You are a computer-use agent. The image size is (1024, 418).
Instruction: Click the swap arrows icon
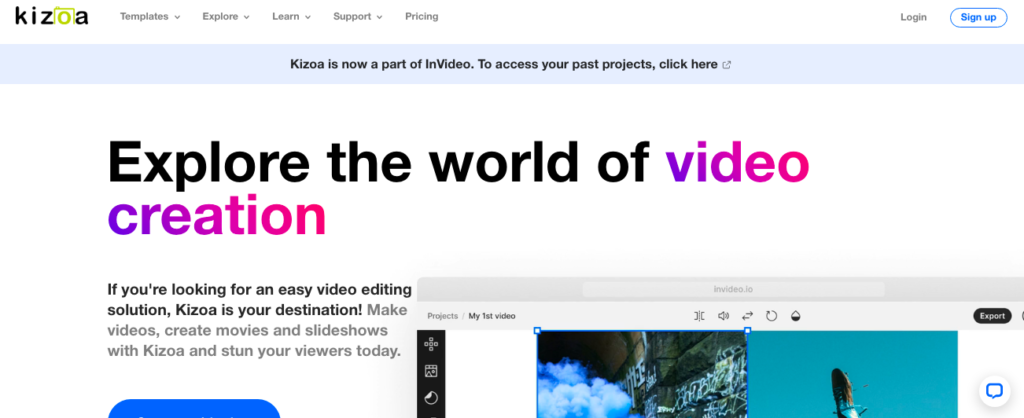tap(748, 316)
